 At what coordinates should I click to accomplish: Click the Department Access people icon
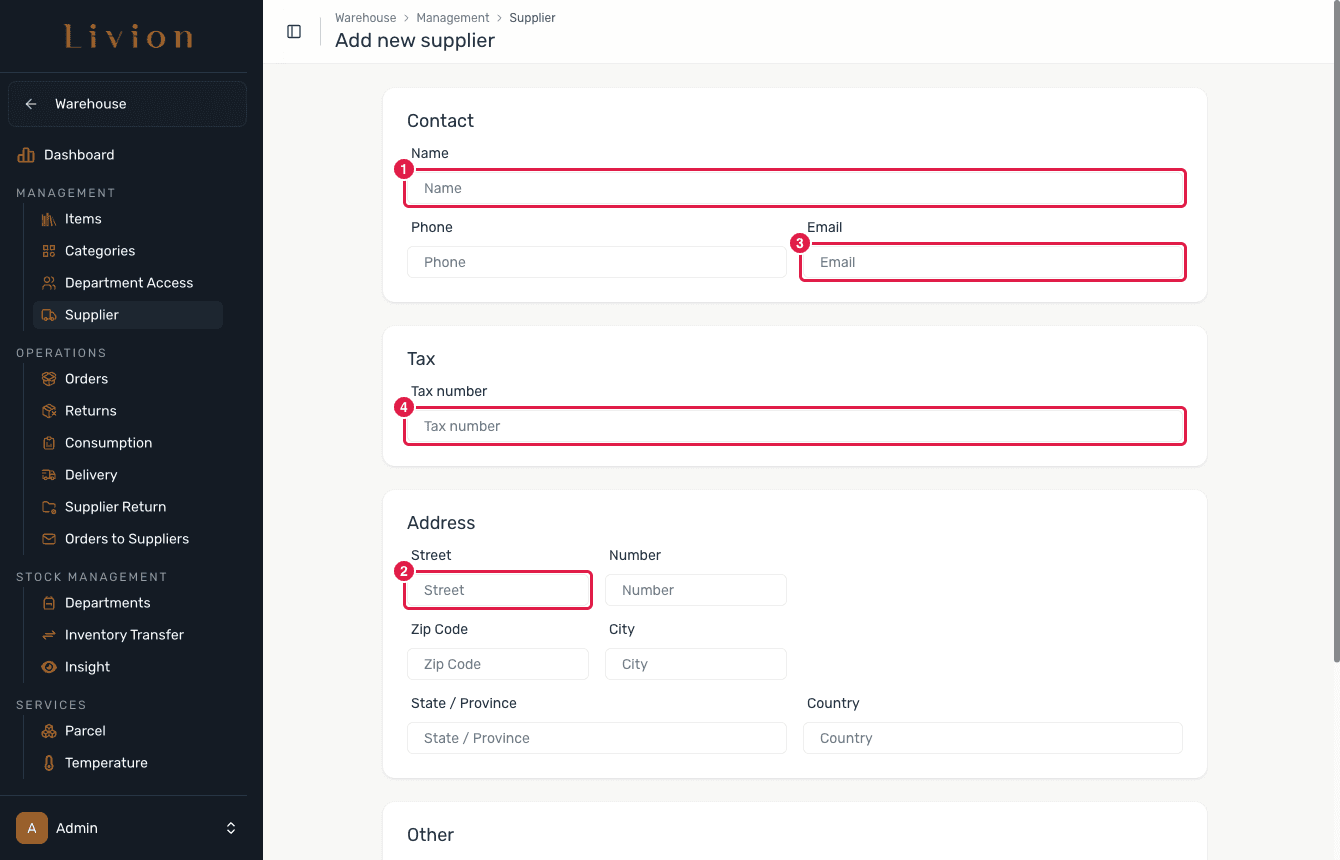pyautogui.click(x=48, y=283)
